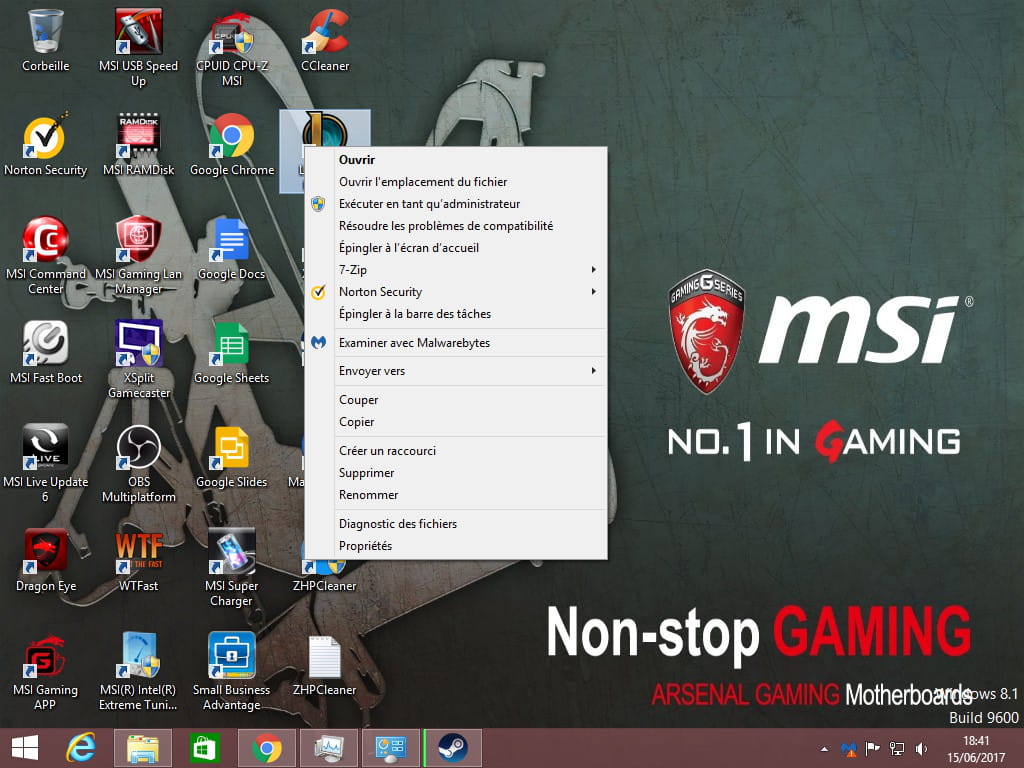
Task: Open the Windows Start button
Action: pyautogui.click(x=25, y=748)
